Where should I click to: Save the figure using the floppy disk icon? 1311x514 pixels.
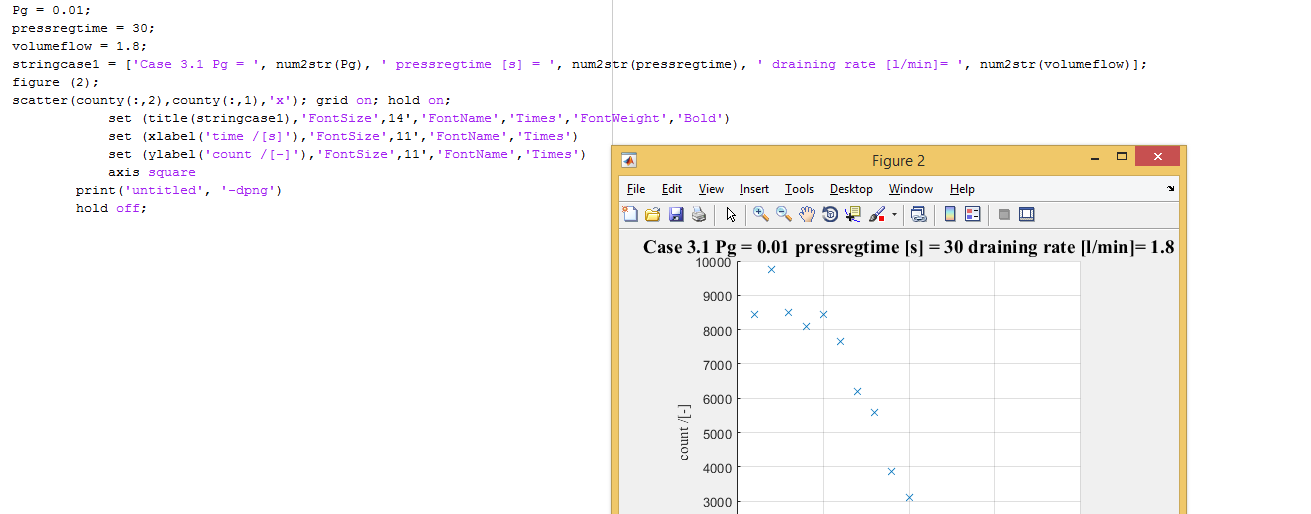pos(676,214)
